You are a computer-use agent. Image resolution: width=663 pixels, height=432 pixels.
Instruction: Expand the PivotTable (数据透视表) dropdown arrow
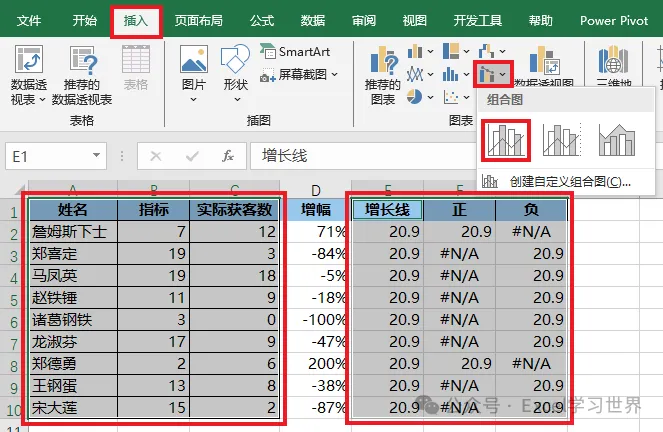42,100
